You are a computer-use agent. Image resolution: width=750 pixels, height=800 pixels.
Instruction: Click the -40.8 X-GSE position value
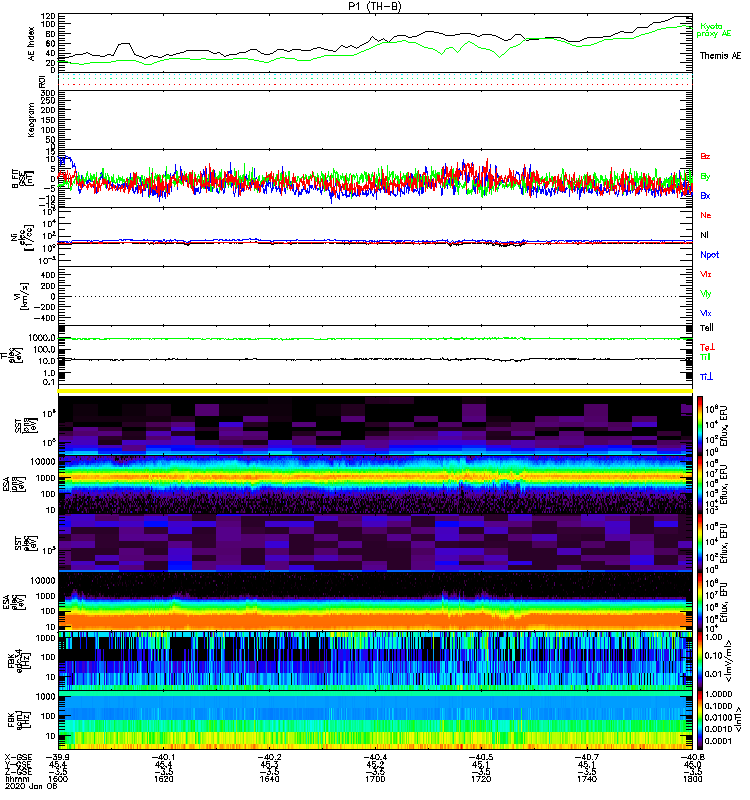[693, 757]
